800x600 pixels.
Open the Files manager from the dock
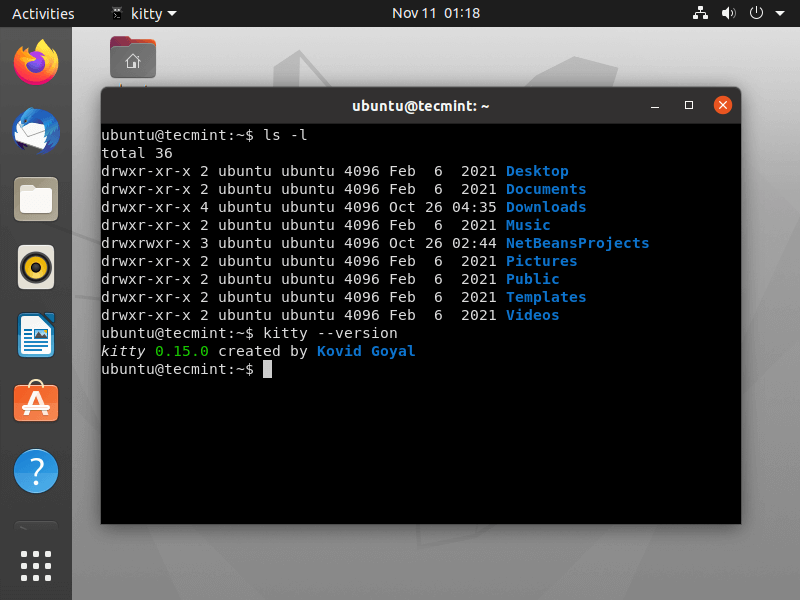[35, 199]
